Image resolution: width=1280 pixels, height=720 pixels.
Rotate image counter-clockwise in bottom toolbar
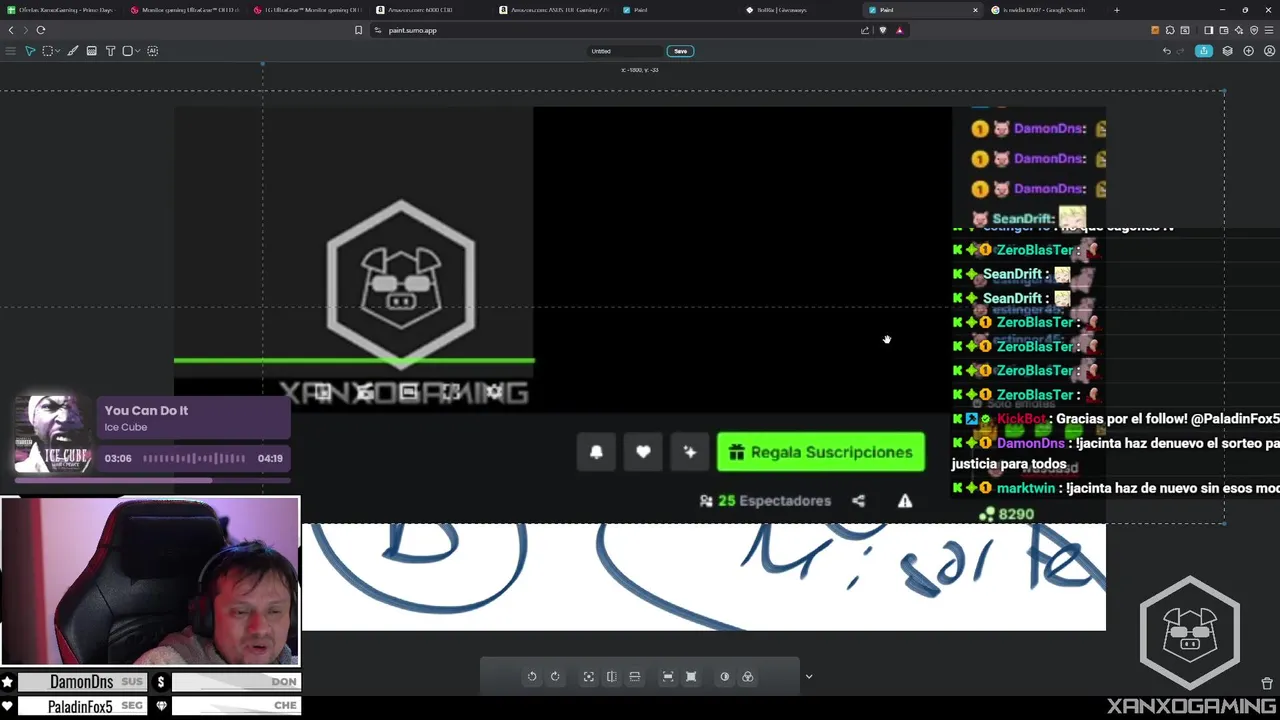point(532,677)
